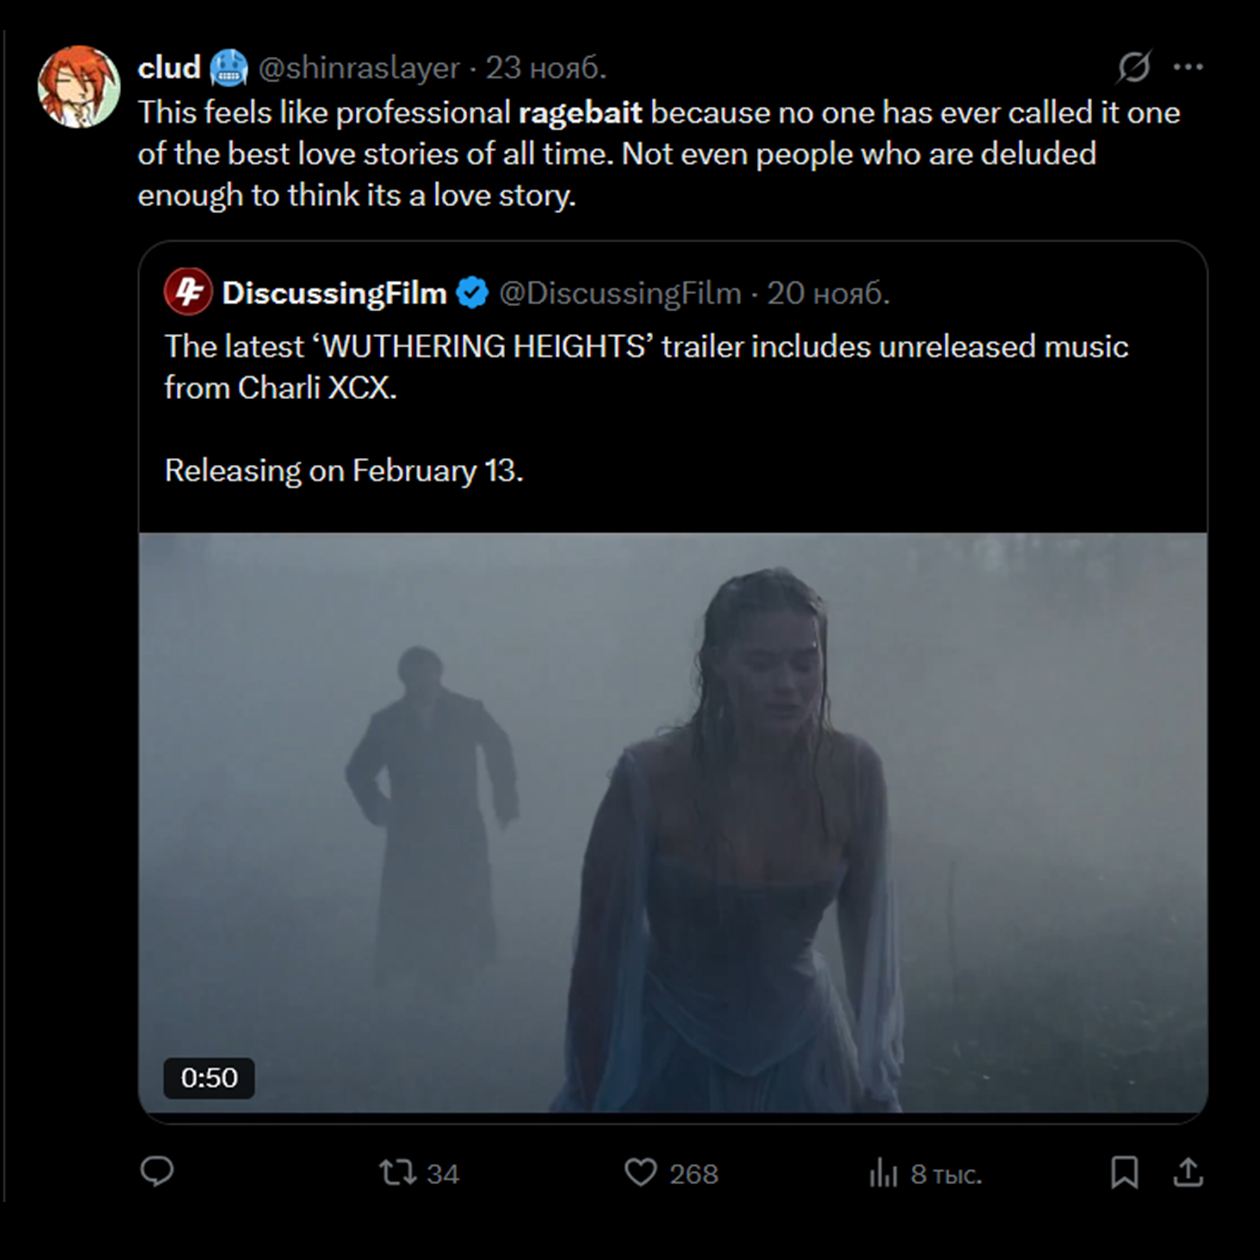
Task: Bookmark this tweet
Action: click(x=1124, y=1172)
